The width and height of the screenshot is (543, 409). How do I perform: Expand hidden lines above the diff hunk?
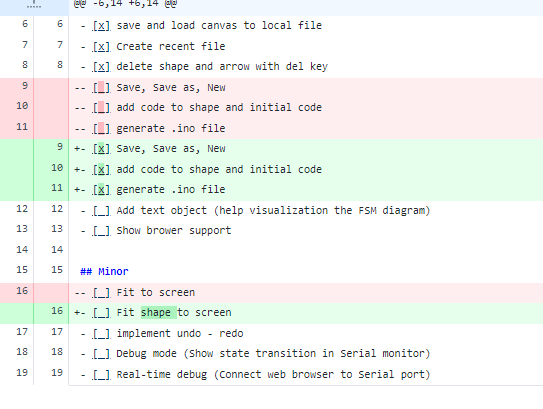point(34,4)
